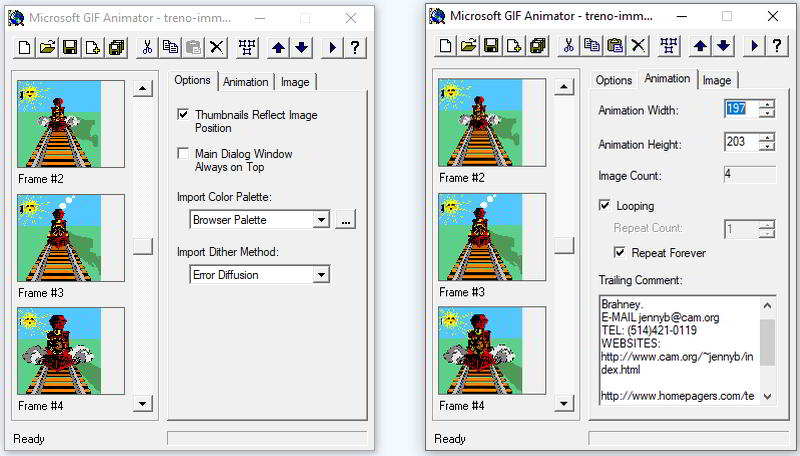Click New icon in right window toolbar

445,46
